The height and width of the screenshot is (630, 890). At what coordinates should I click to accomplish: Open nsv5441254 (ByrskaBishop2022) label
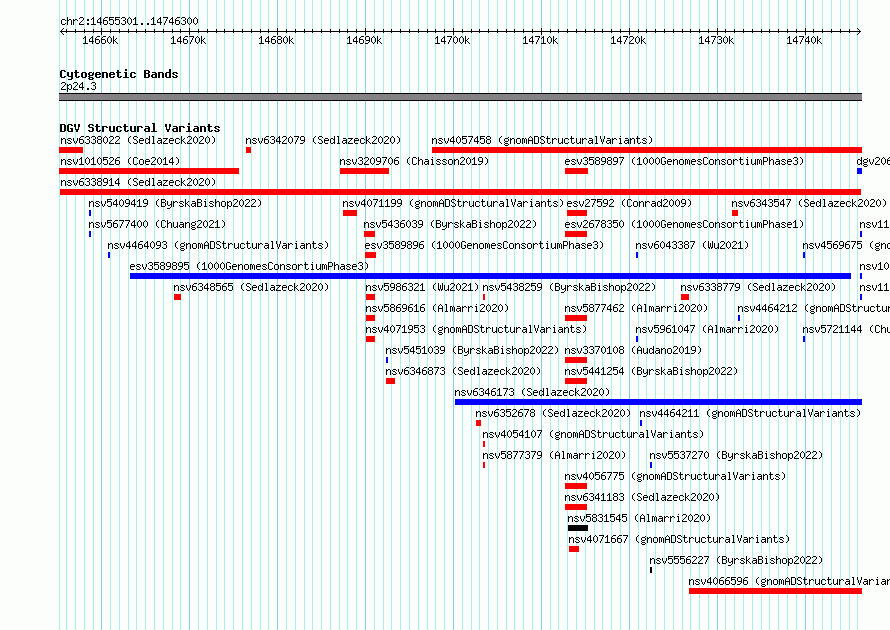coord(652,371)
